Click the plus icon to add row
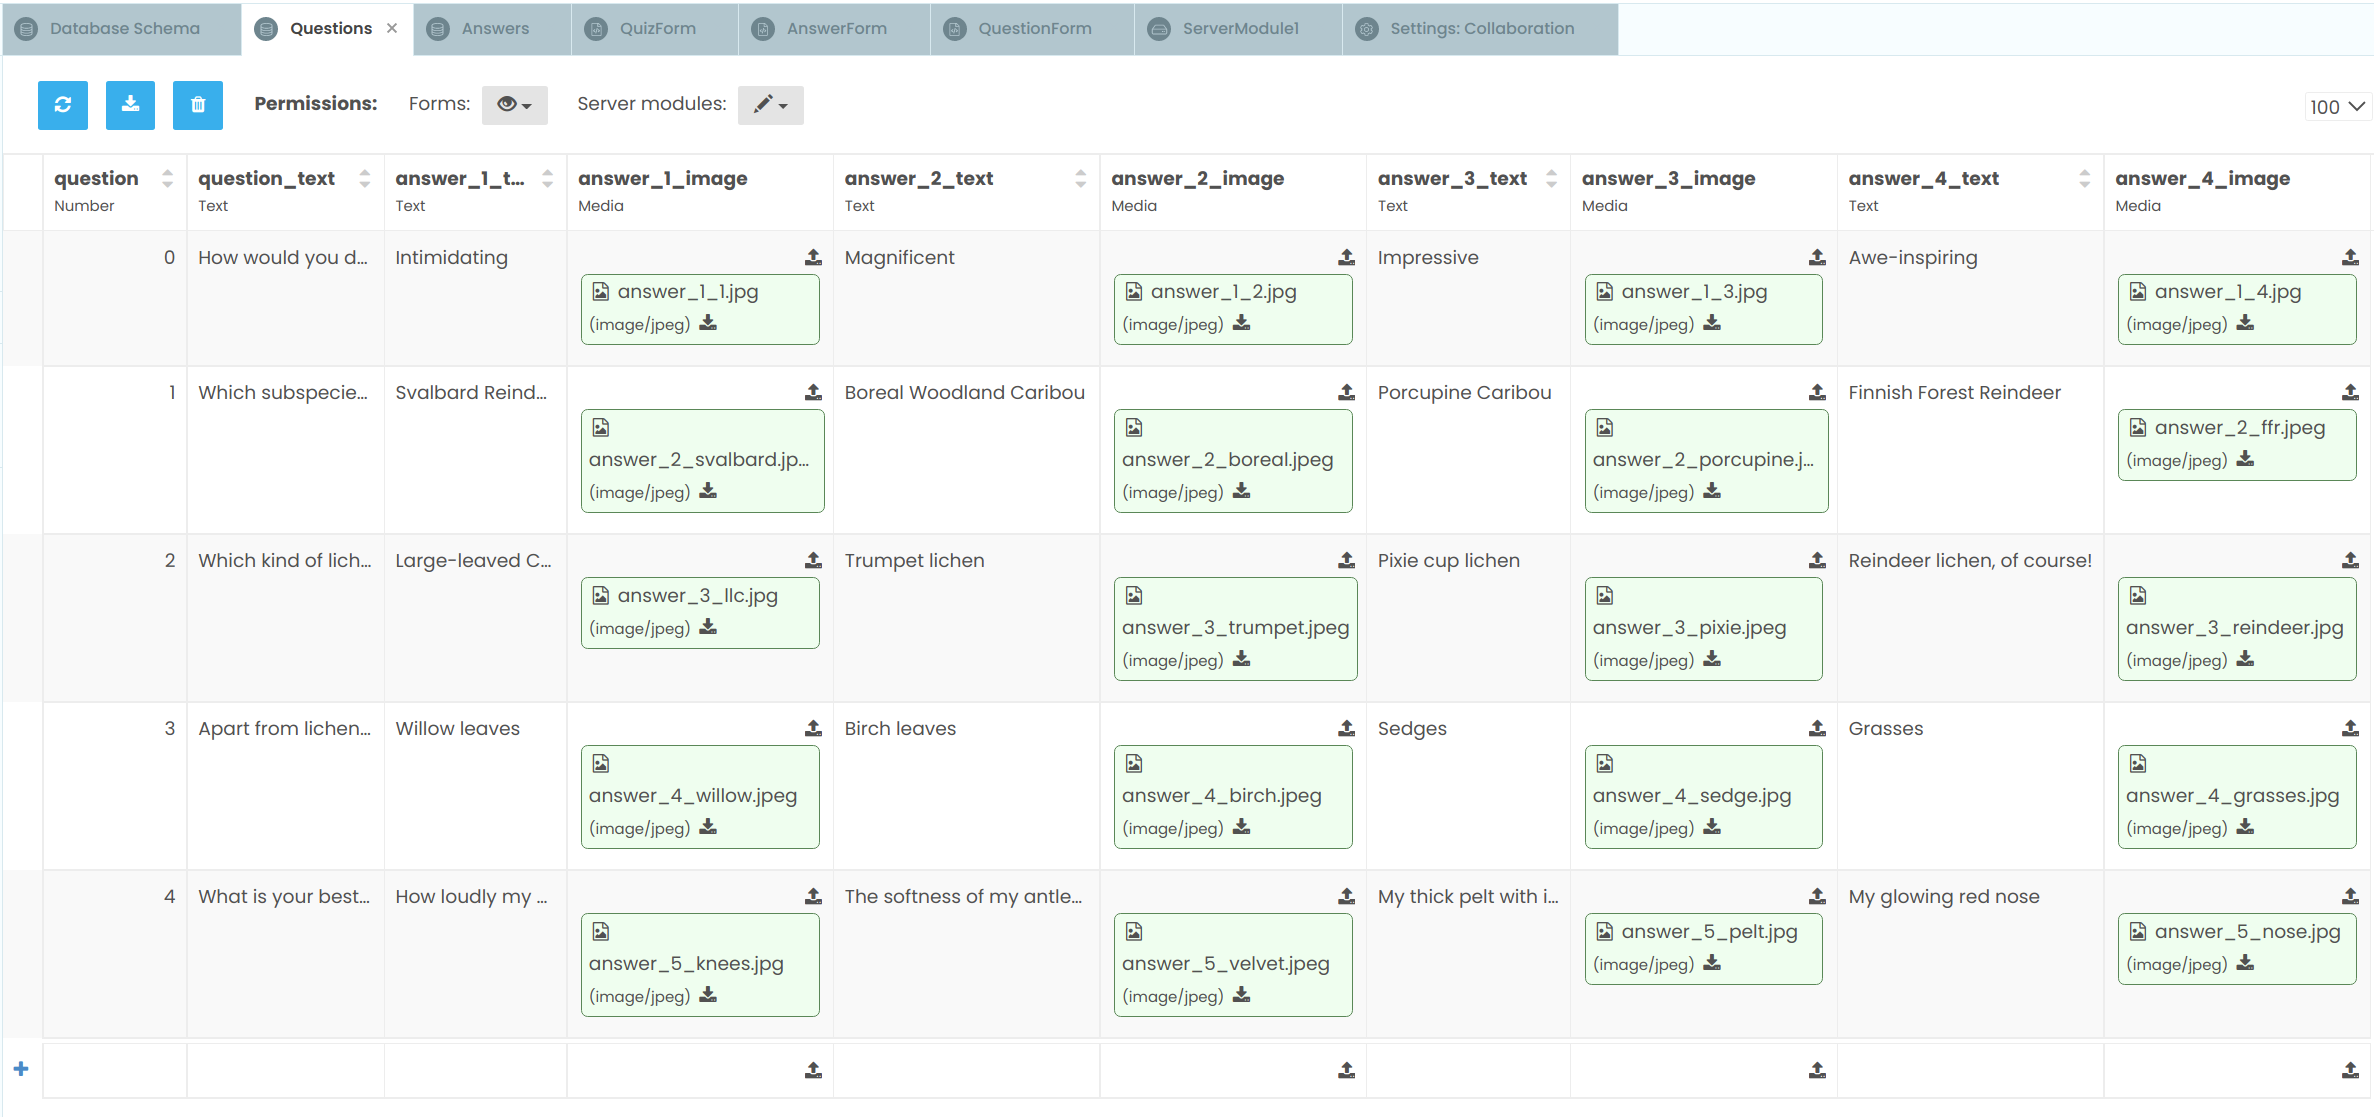The height and width of the screenshot is (1117, 2374). [x=21, y=1069]
